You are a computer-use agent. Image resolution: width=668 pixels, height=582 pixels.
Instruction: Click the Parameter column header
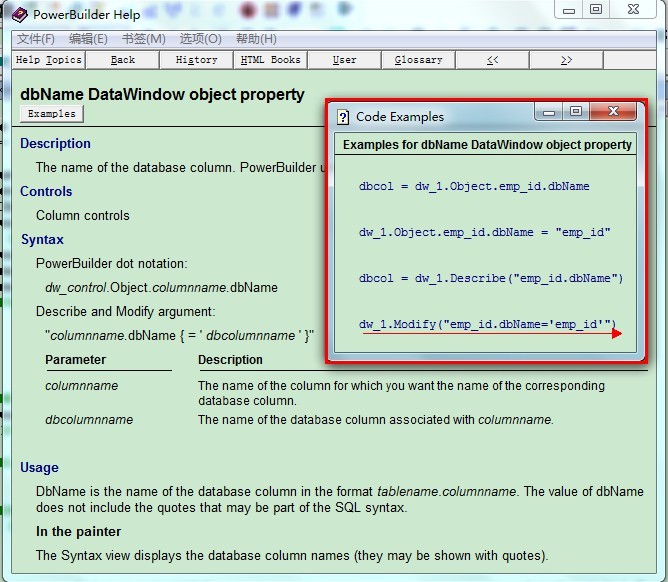[x=75, y=360]
